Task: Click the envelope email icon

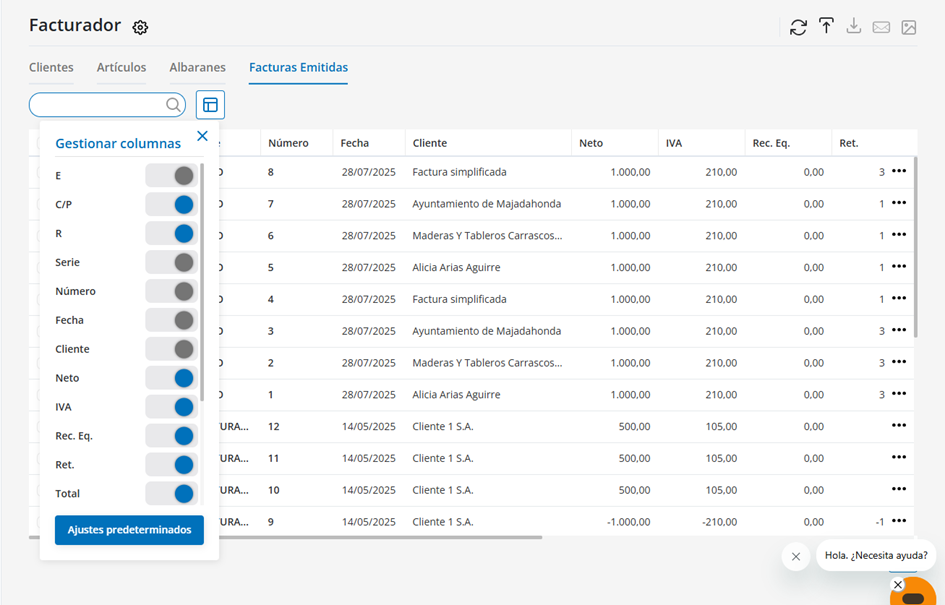Action: 881,27
